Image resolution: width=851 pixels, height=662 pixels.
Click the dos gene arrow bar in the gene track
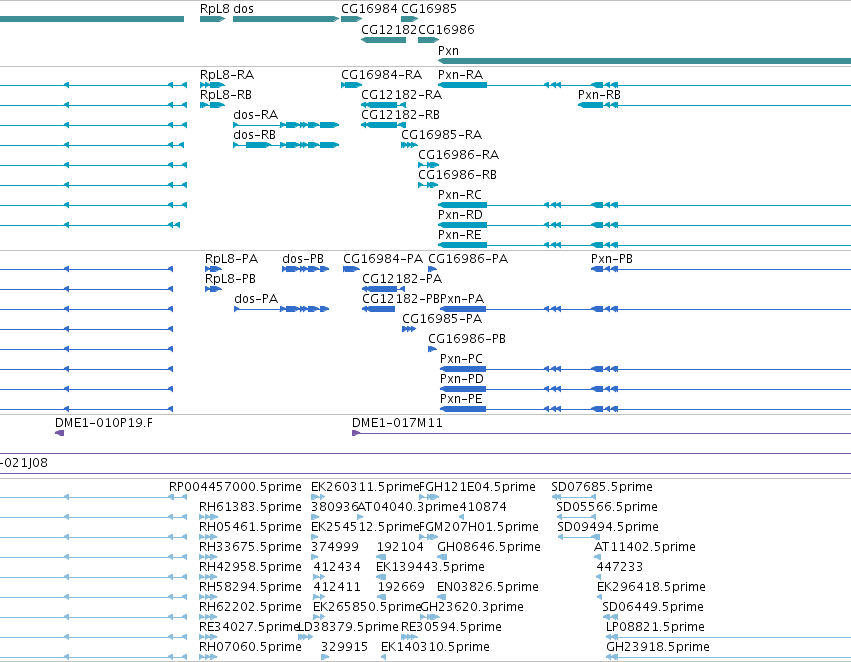[x=285, y=19]
